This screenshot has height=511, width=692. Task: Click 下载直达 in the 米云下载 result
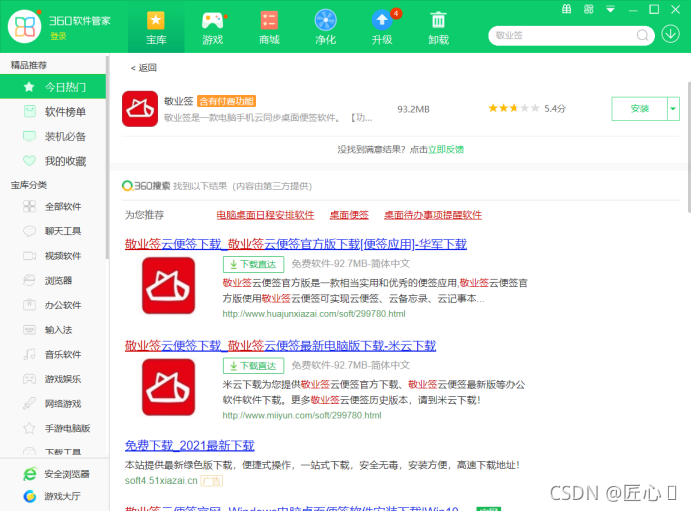(x=253, y=366)
